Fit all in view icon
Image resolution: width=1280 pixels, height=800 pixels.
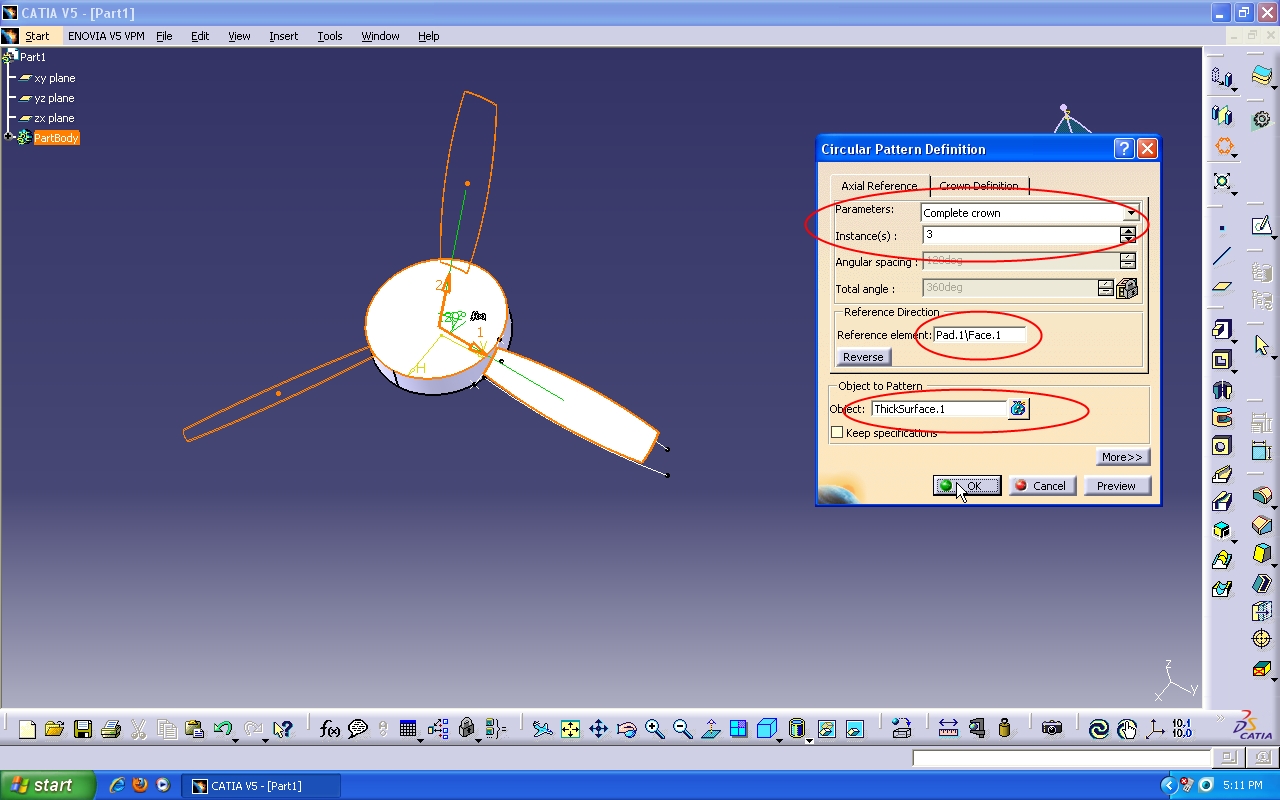coord(570,729)
